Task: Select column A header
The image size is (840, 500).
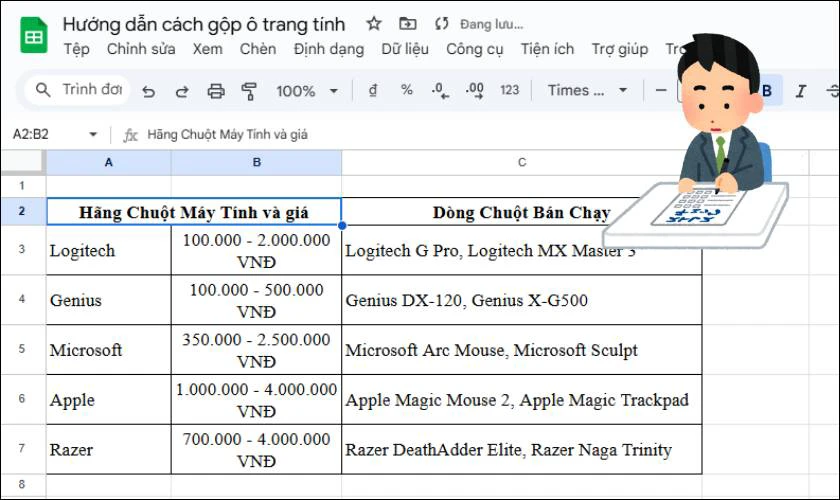Action: [x=109, y=162]
